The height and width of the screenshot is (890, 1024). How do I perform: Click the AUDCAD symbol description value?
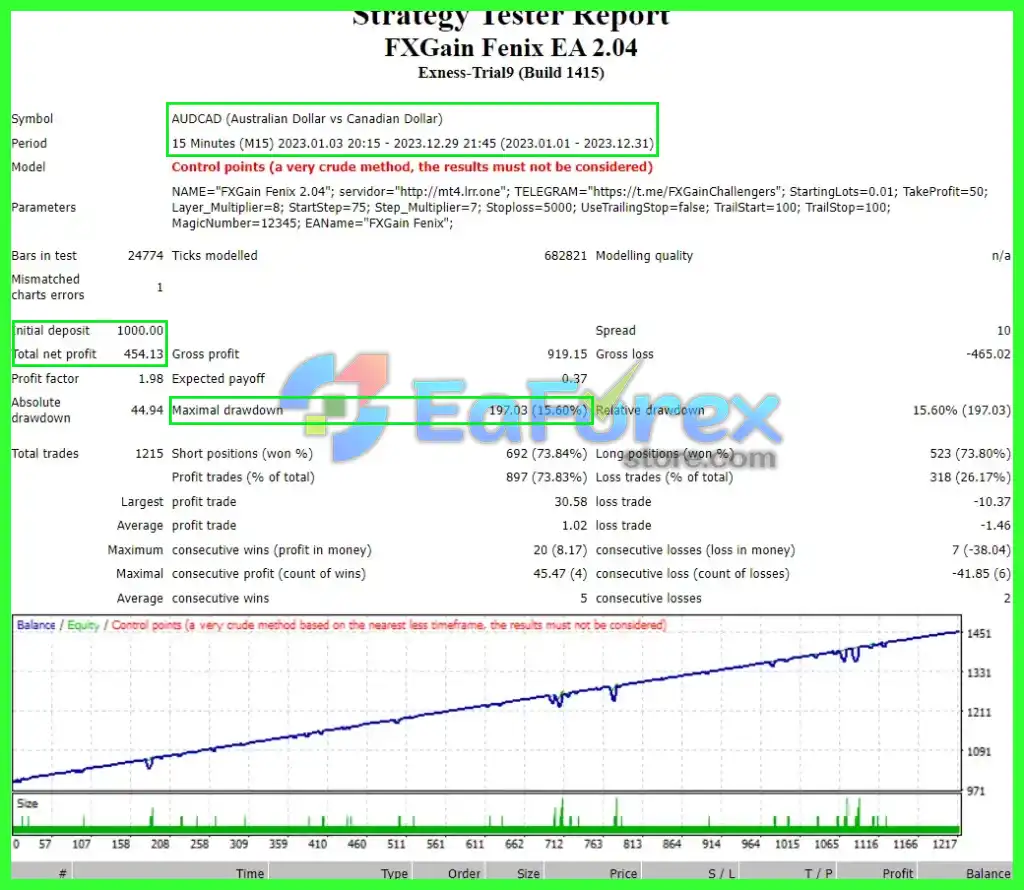tap(307, 119)
